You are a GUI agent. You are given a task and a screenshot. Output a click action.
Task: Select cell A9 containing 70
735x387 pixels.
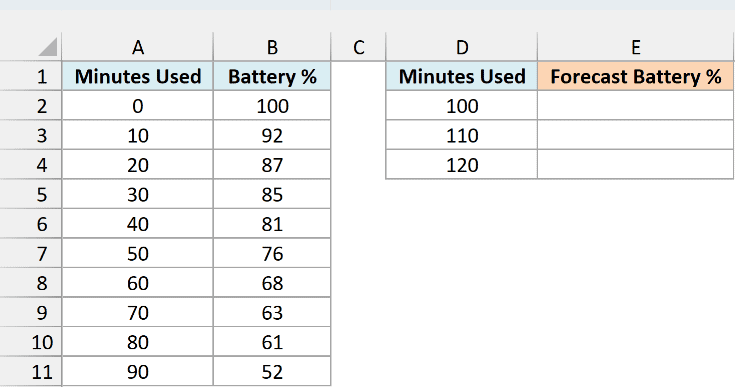point(137,312)
